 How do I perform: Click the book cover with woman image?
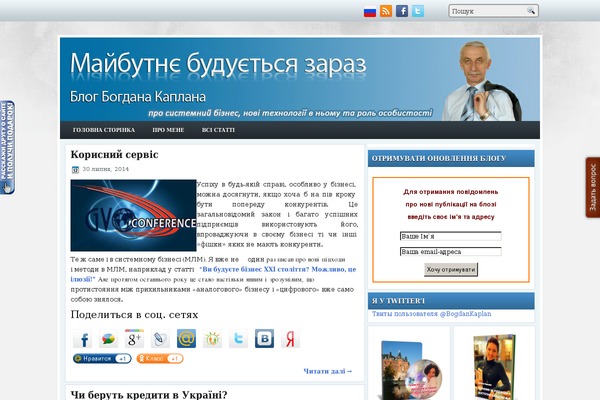pyautogui.click(x=494, y=367)
